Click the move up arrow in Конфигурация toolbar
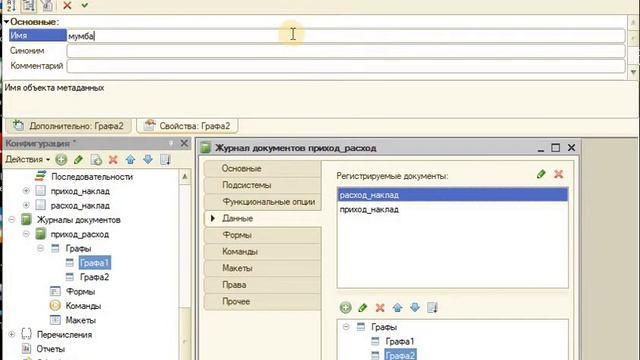This screenshot has height=360, width=640. [131, 160]
